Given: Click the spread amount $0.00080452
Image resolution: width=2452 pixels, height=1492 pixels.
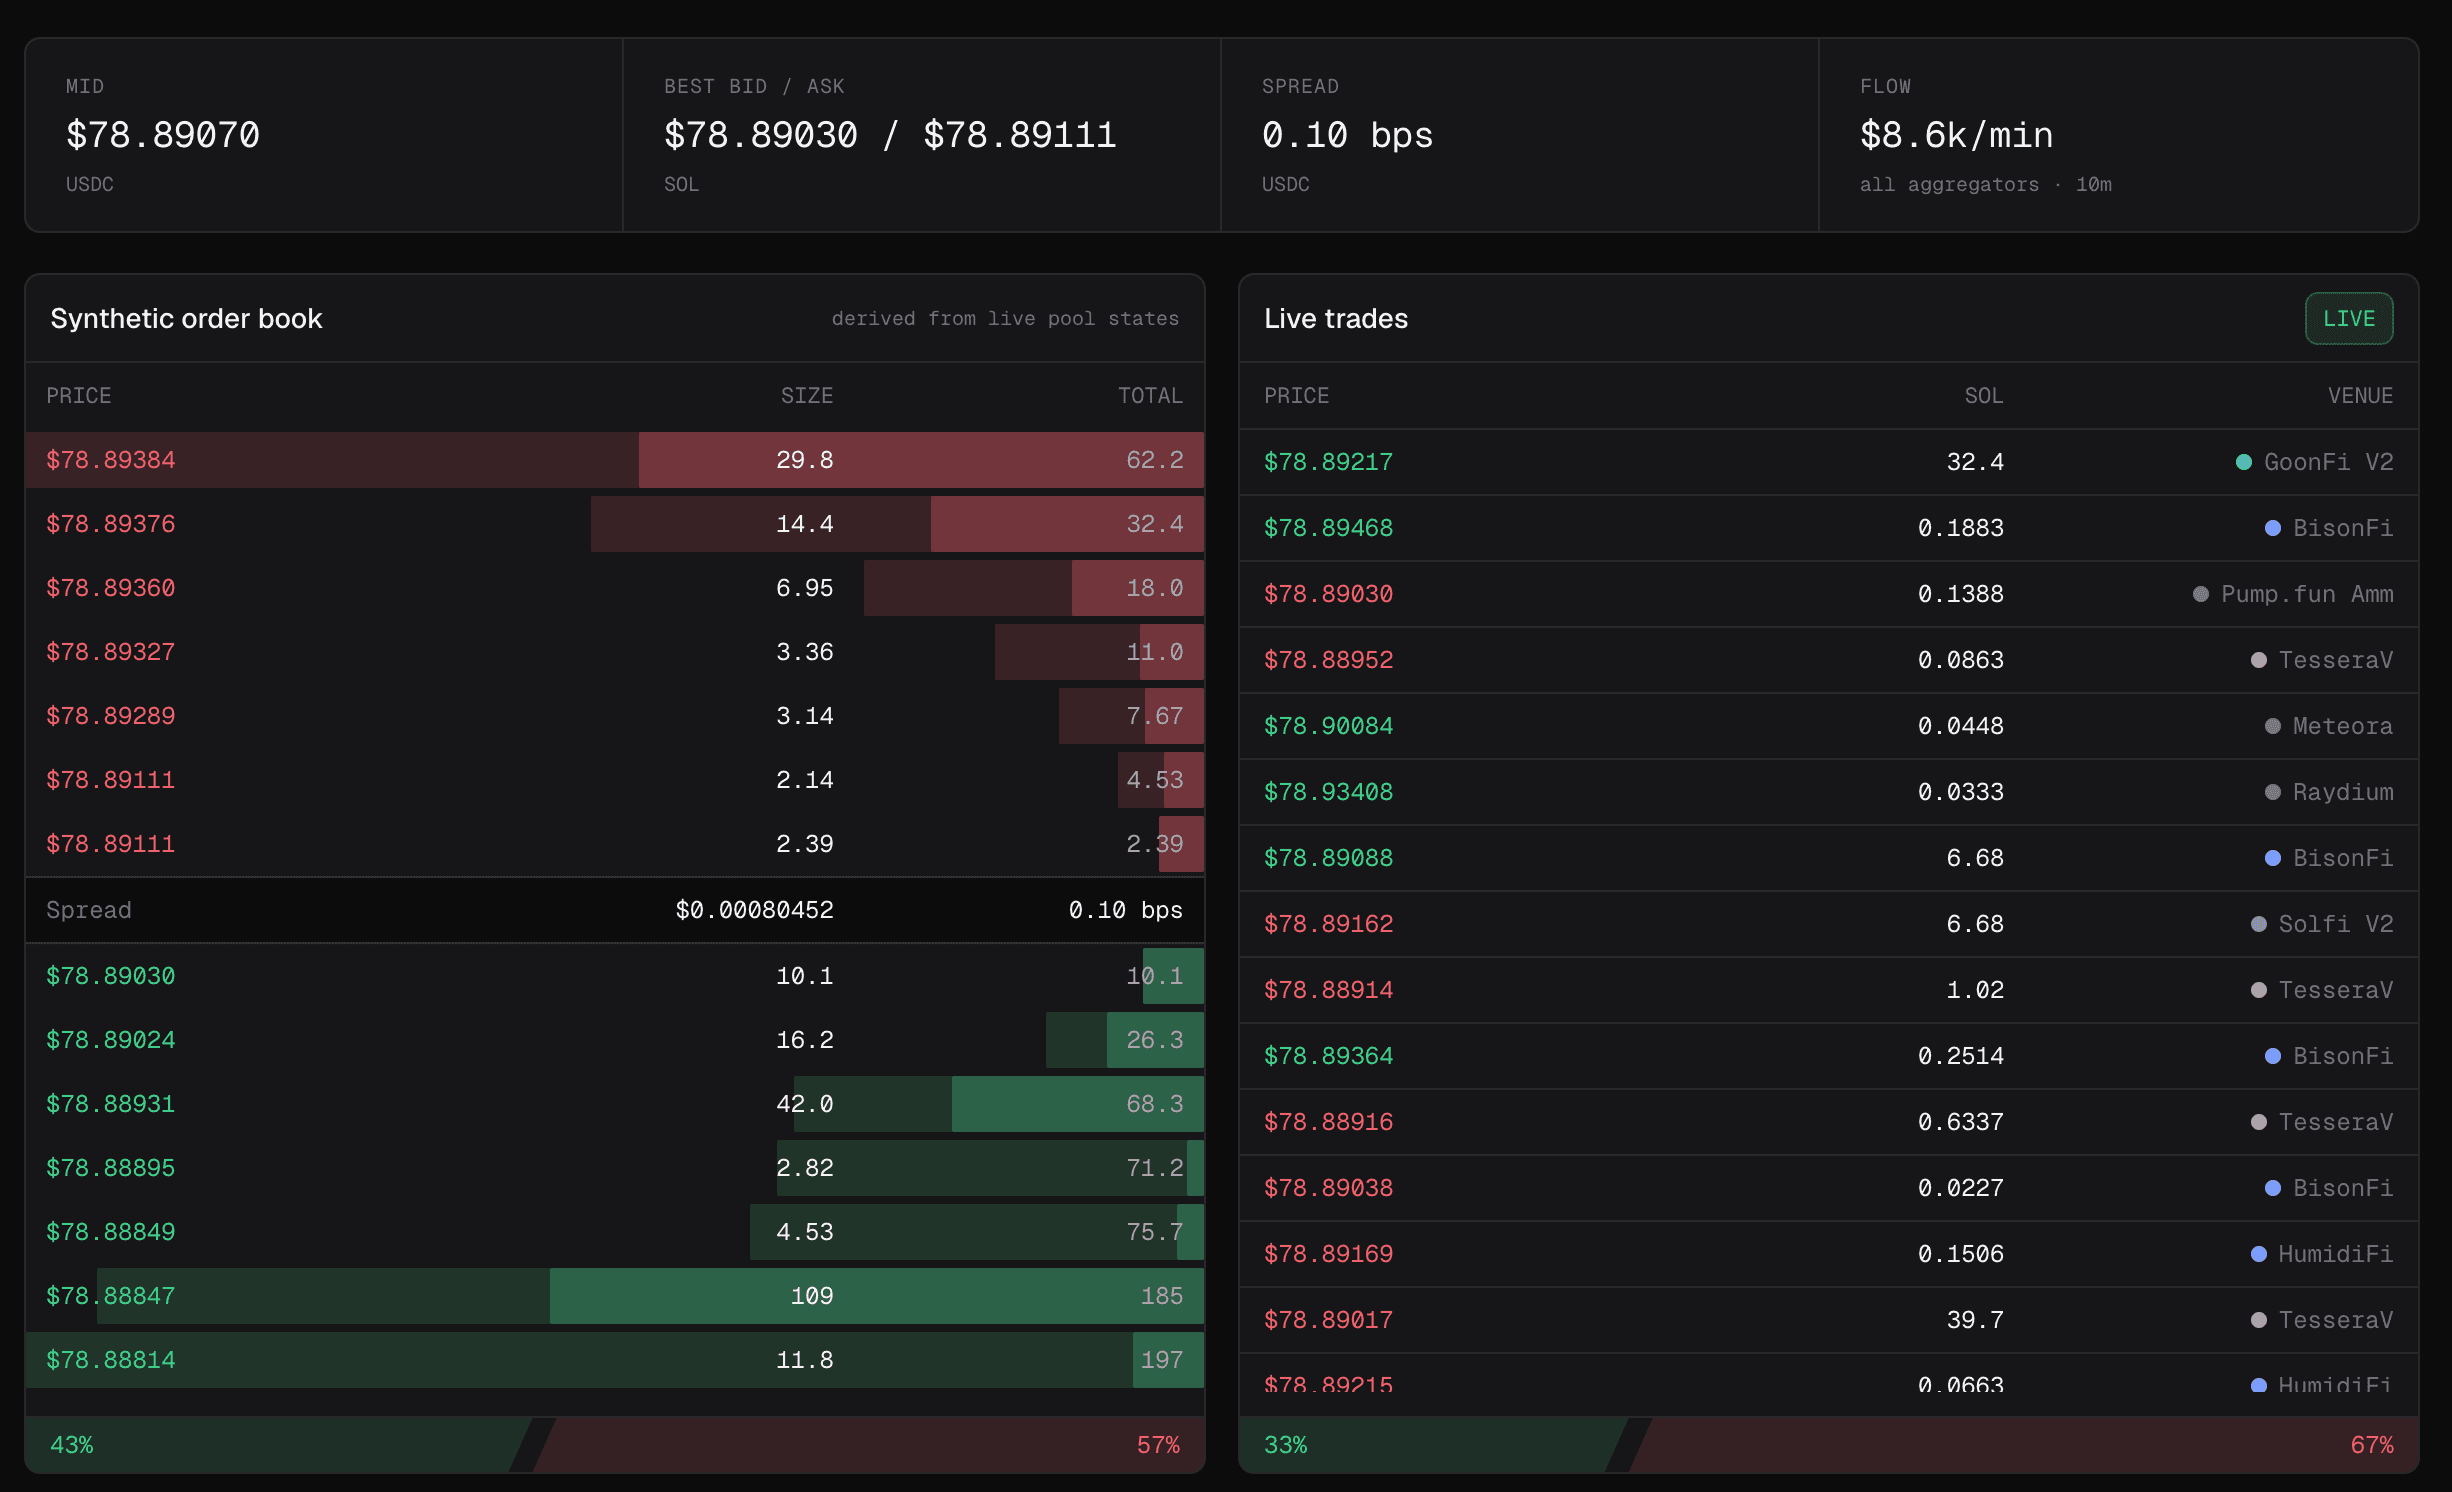Looking at the screenshot, I should (755, 910).
